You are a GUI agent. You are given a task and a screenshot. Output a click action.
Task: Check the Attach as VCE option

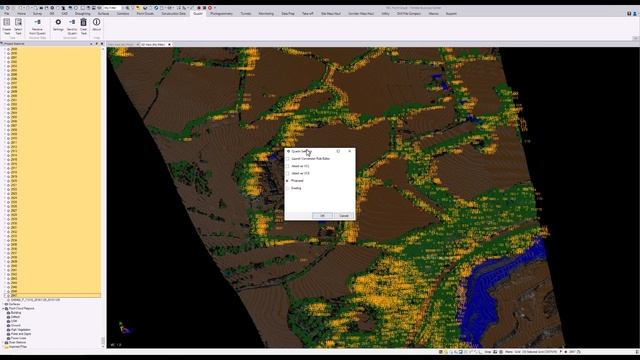[x=287, y=173]
